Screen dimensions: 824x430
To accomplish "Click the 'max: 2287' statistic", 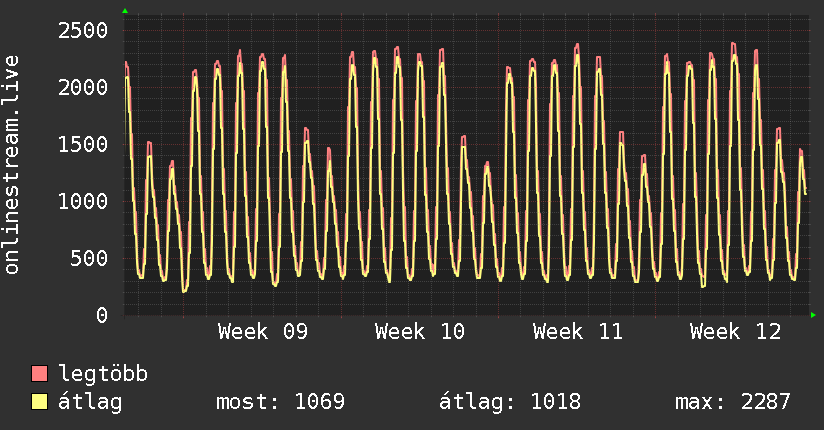I will [x=733, y=402].
